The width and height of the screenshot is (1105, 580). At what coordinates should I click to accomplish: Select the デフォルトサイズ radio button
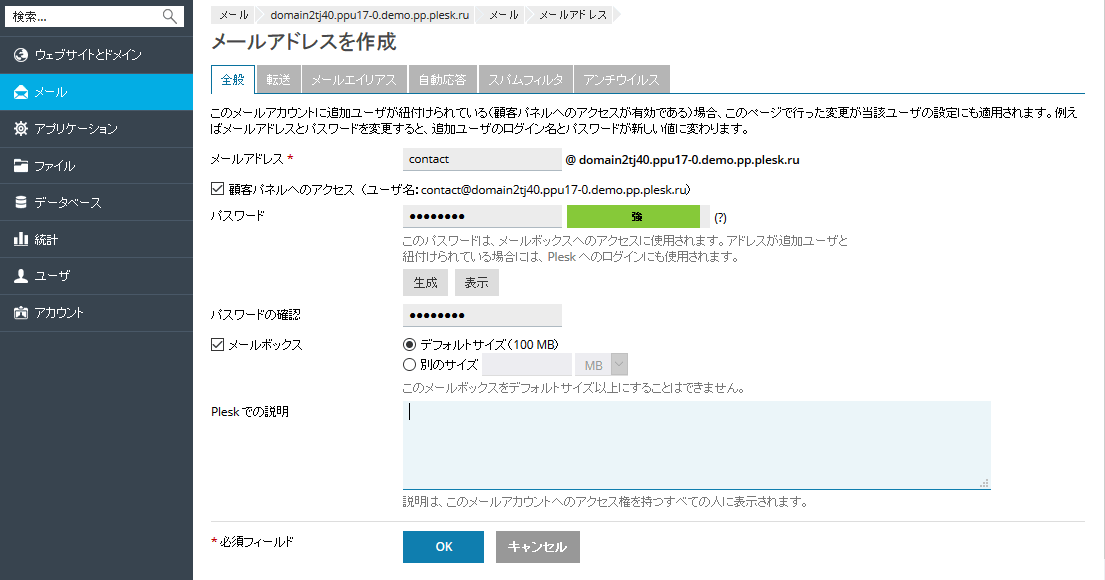409,344
